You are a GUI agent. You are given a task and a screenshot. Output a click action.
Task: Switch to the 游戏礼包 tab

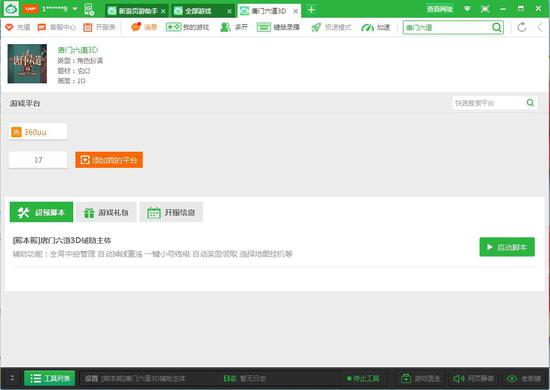(106, 212)
